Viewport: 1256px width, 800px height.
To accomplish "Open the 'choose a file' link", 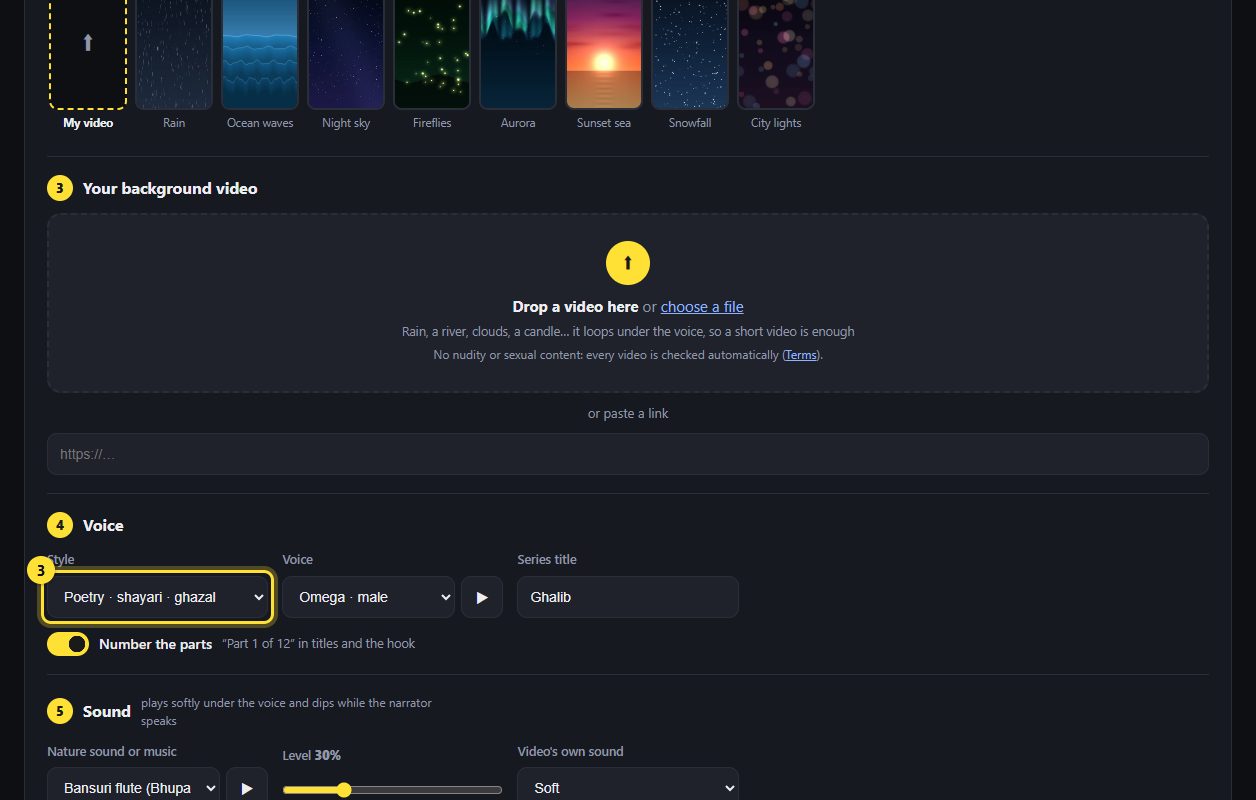I will [702, 307].
